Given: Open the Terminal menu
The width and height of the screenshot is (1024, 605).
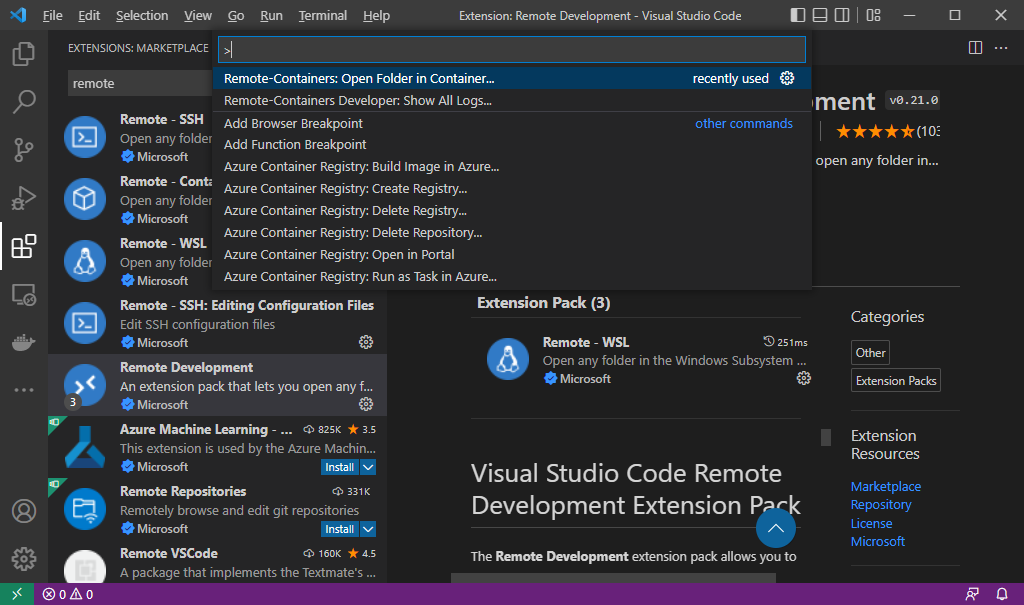Looking at the screenshot, I should pyautogui.click(x=323, y=15).
